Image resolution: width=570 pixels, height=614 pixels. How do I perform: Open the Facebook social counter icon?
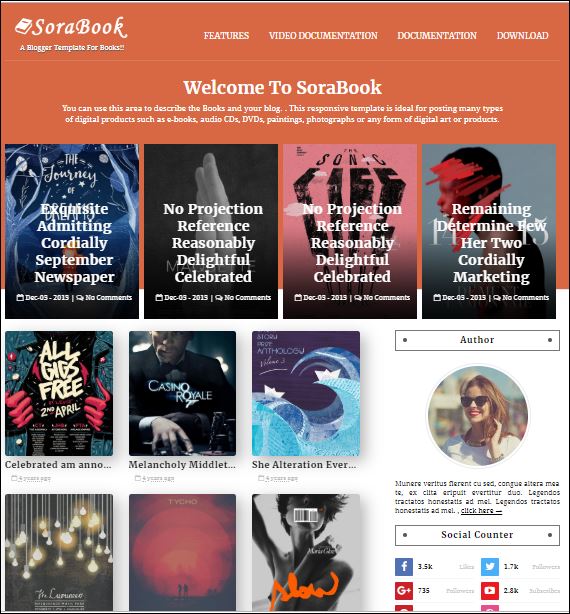[x=404, y=567]
